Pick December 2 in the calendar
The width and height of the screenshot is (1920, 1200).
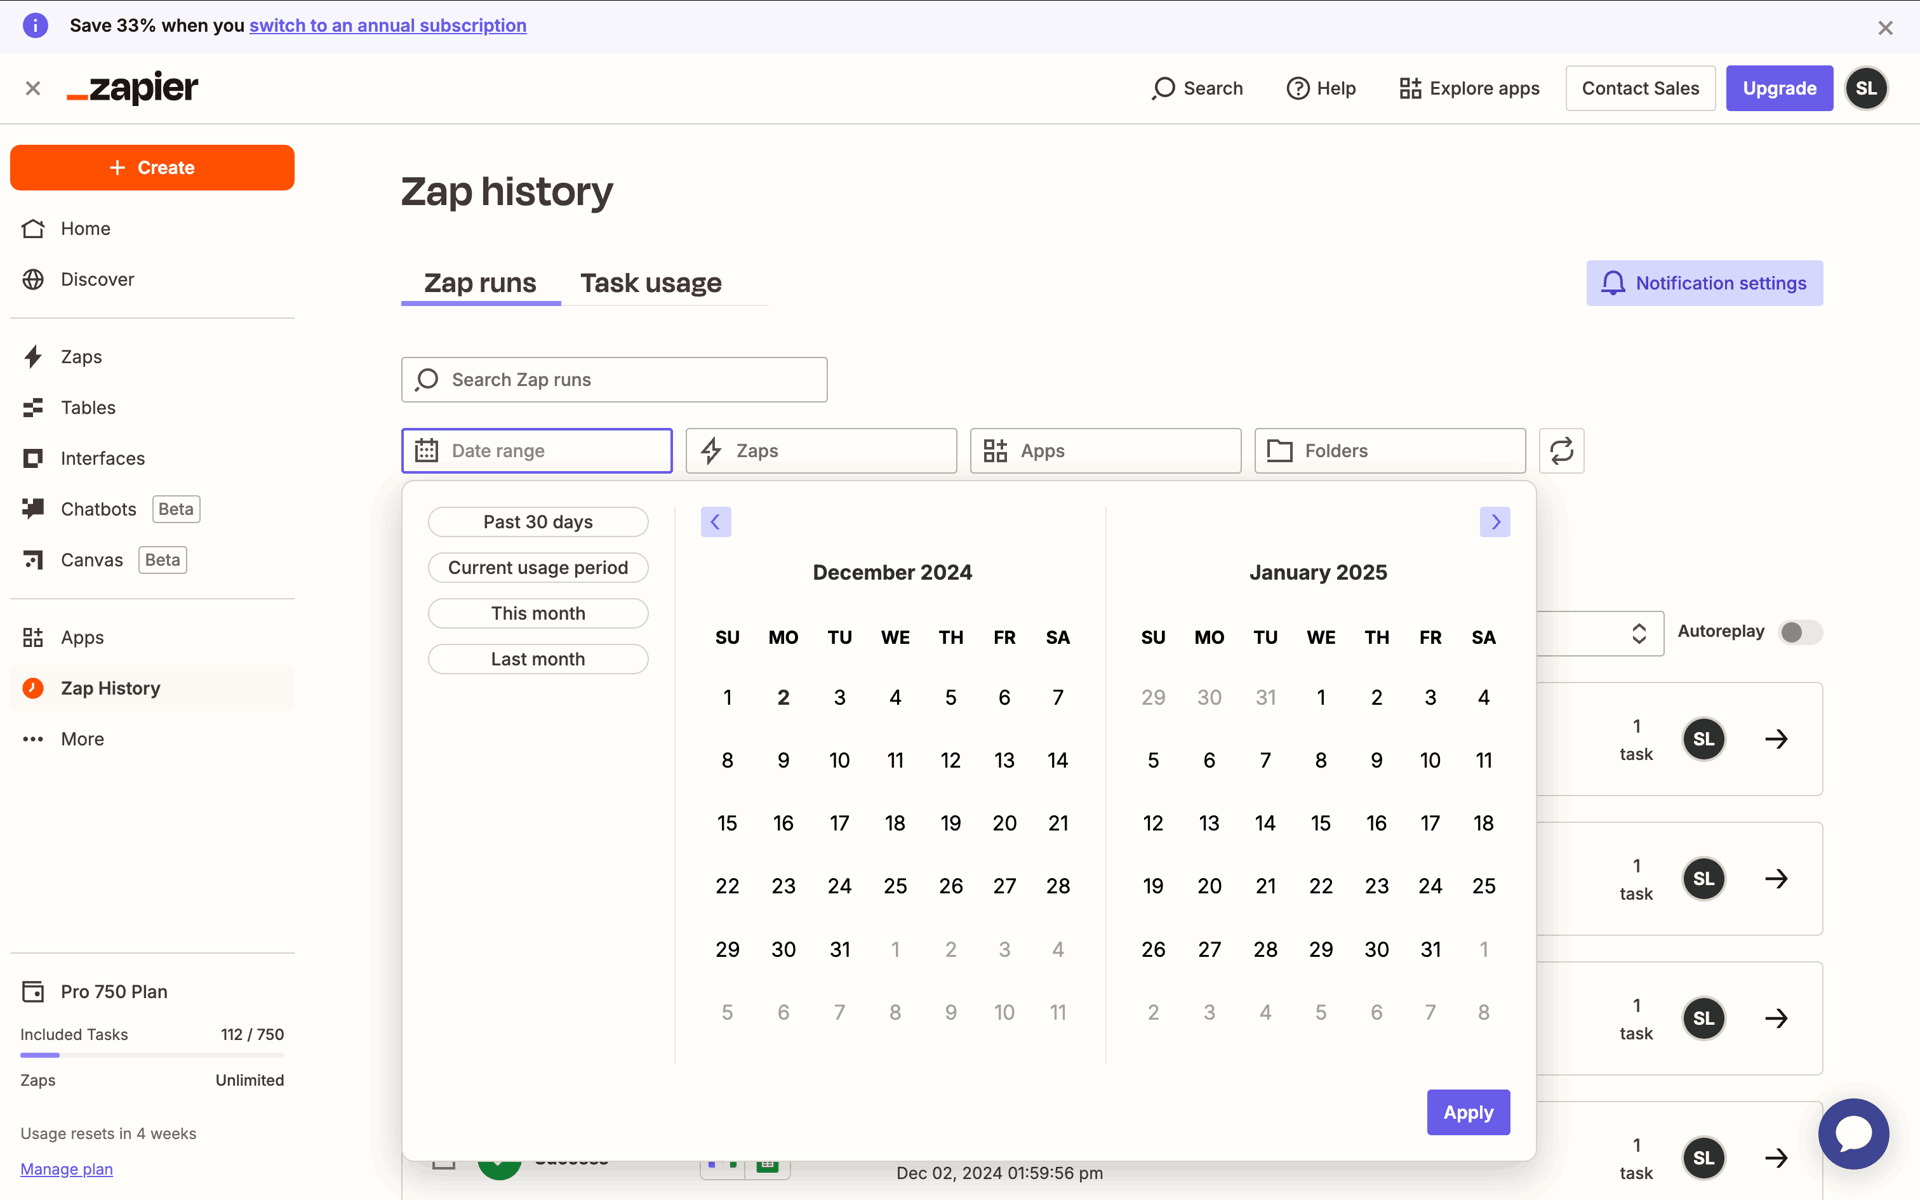pos(783,697)
